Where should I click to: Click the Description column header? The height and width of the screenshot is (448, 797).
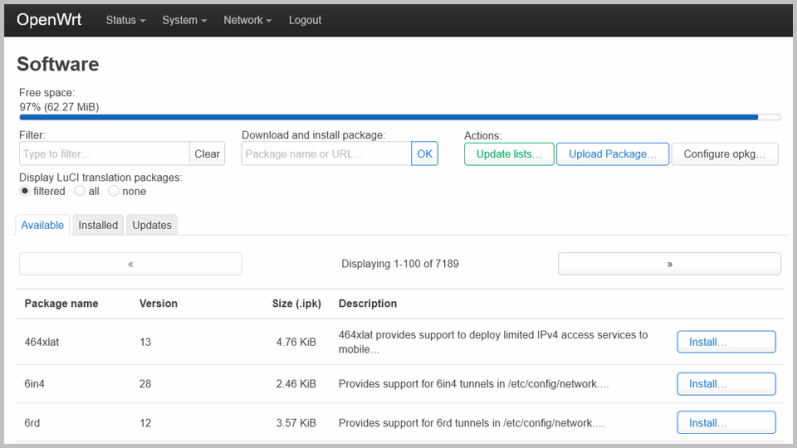coord(367,304)
